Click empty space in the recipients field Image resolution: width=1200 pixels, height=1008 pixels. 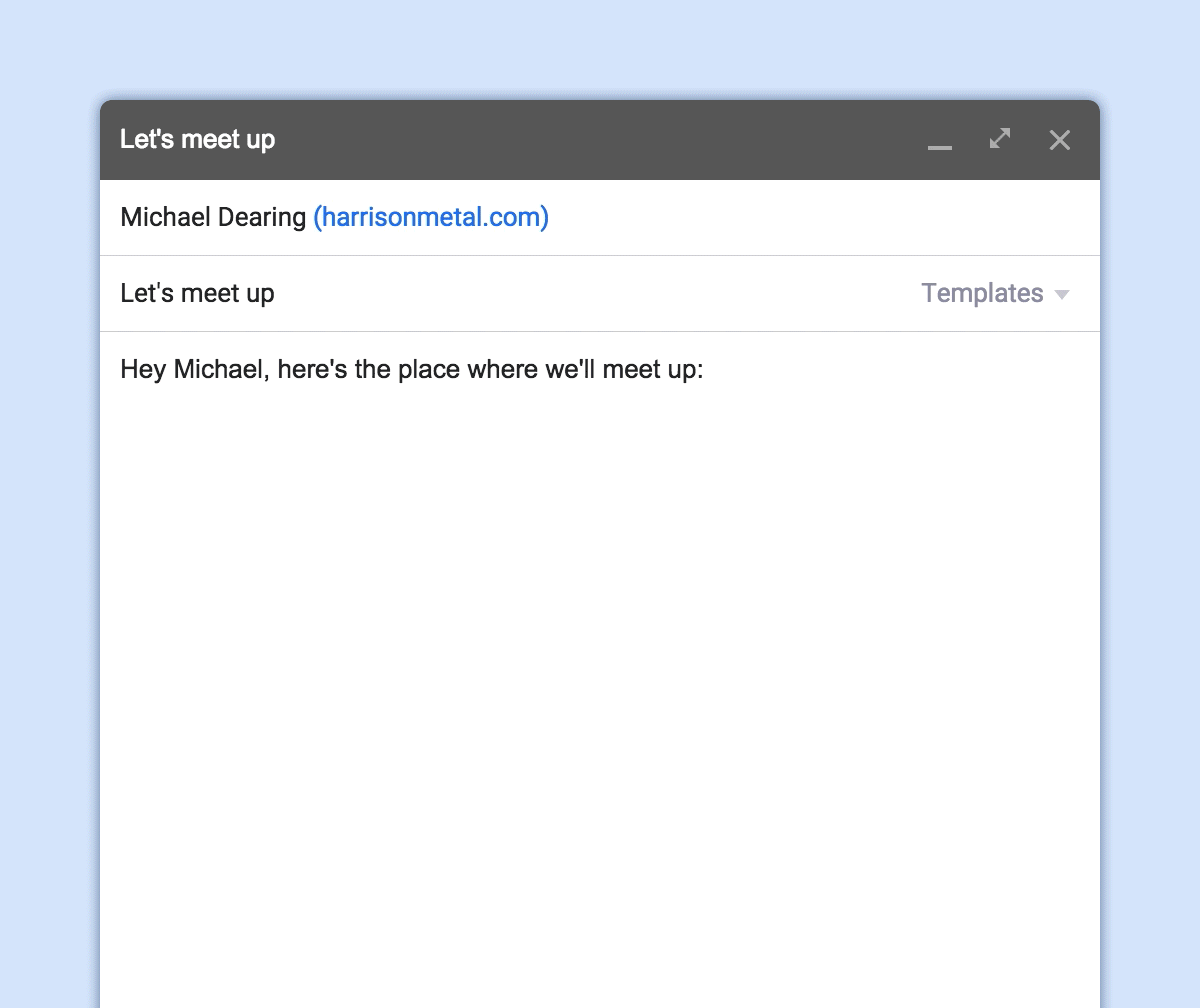820,217
